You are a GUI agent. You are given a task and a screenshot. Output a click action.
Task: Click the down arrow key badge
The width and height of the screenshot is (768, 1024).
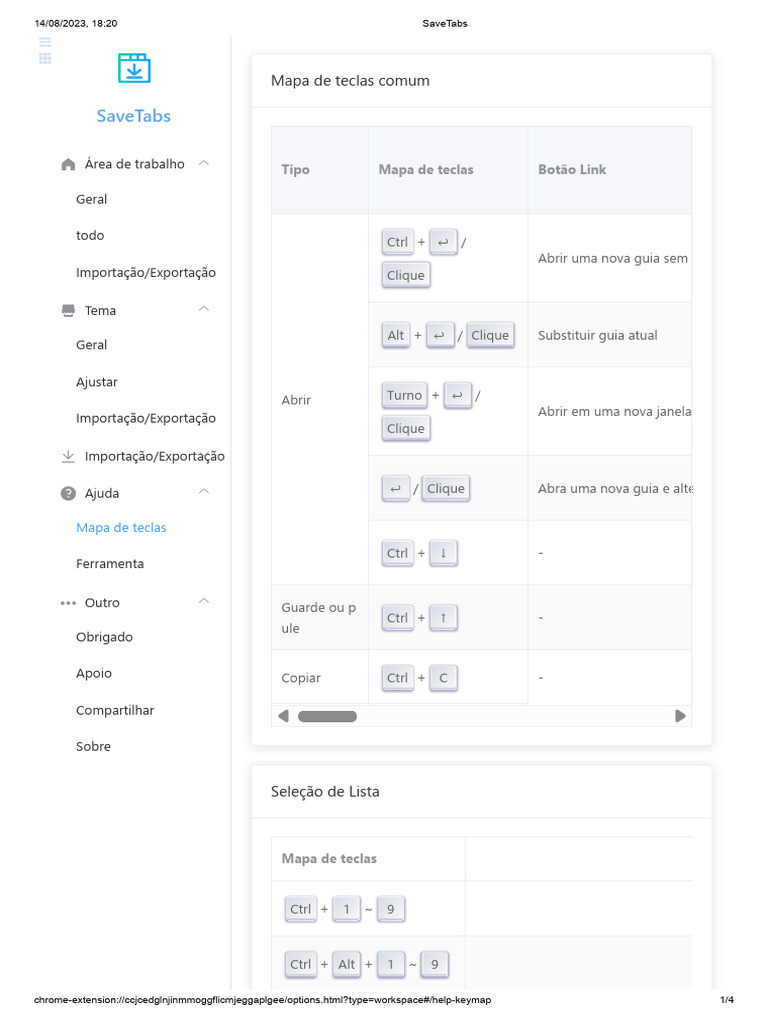[443, 553]
